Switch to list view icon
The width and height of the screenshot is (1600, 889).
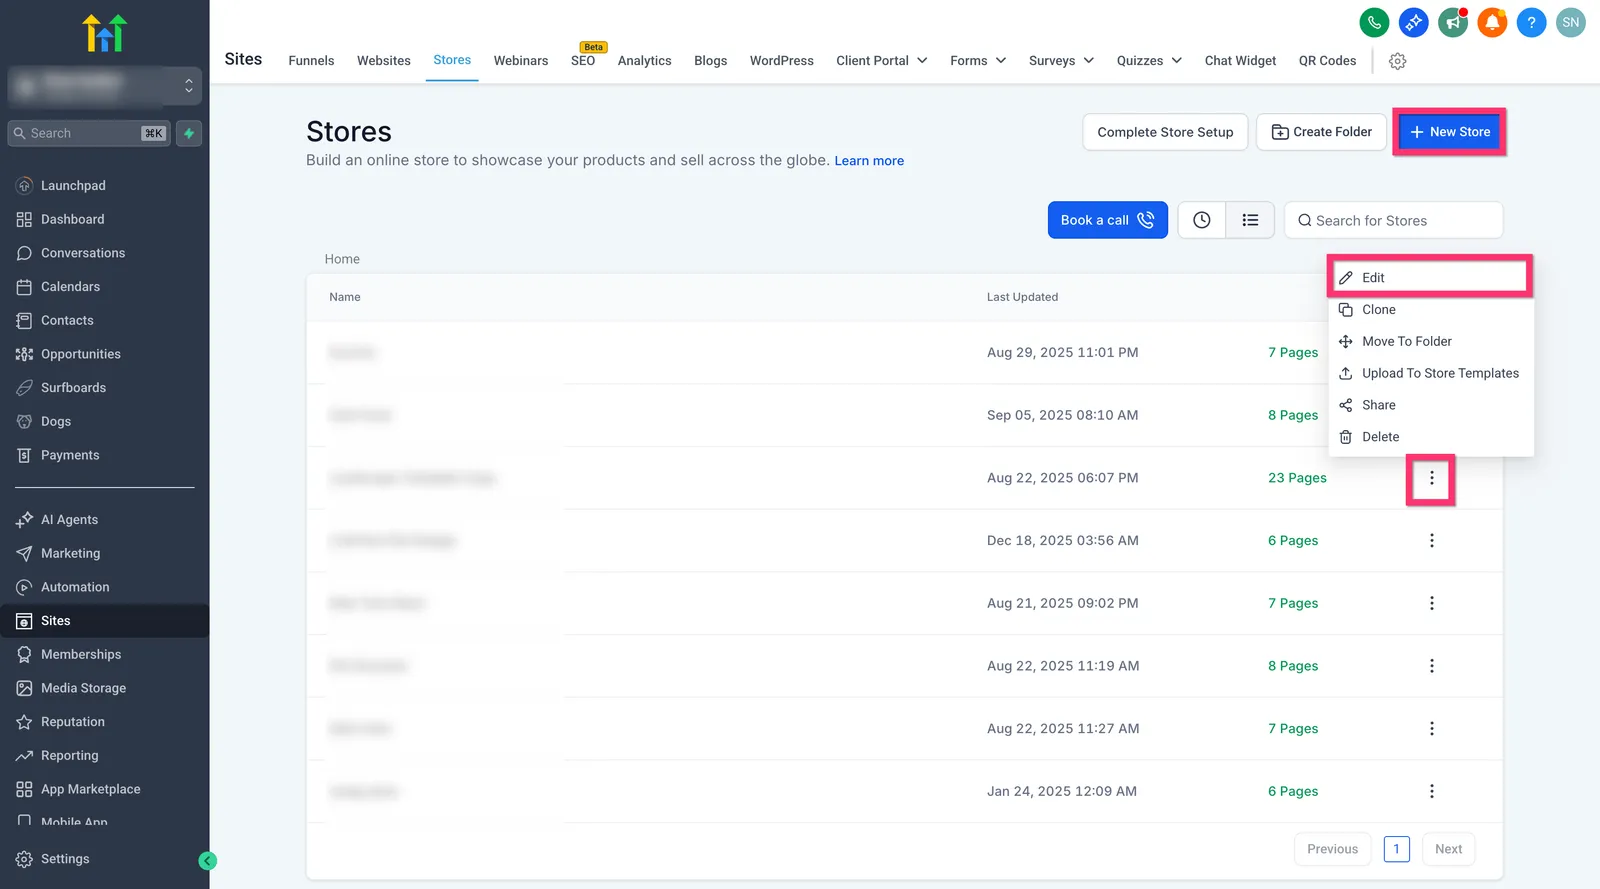(1250, 220)
